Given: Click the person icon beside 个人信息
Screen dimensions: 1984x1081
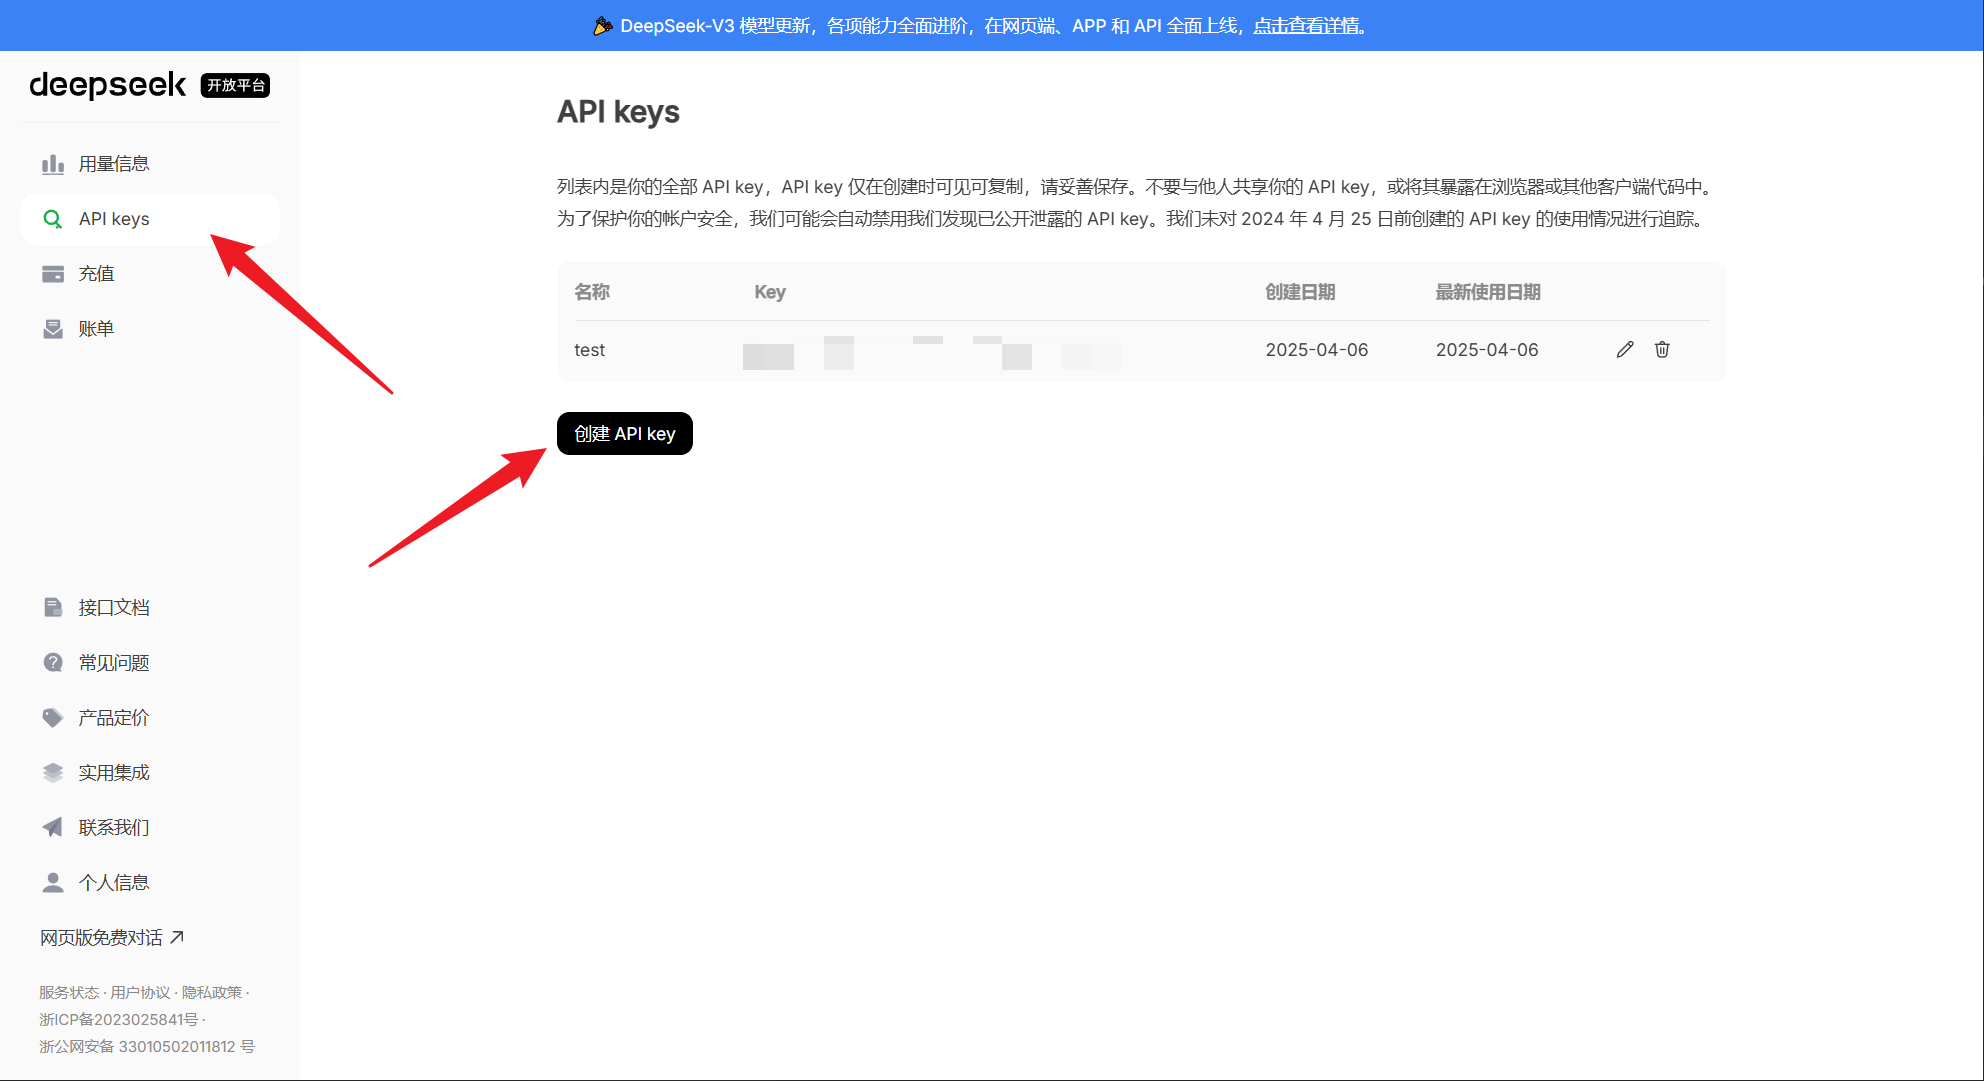Looking at the screenshot, I should [53, 883].
